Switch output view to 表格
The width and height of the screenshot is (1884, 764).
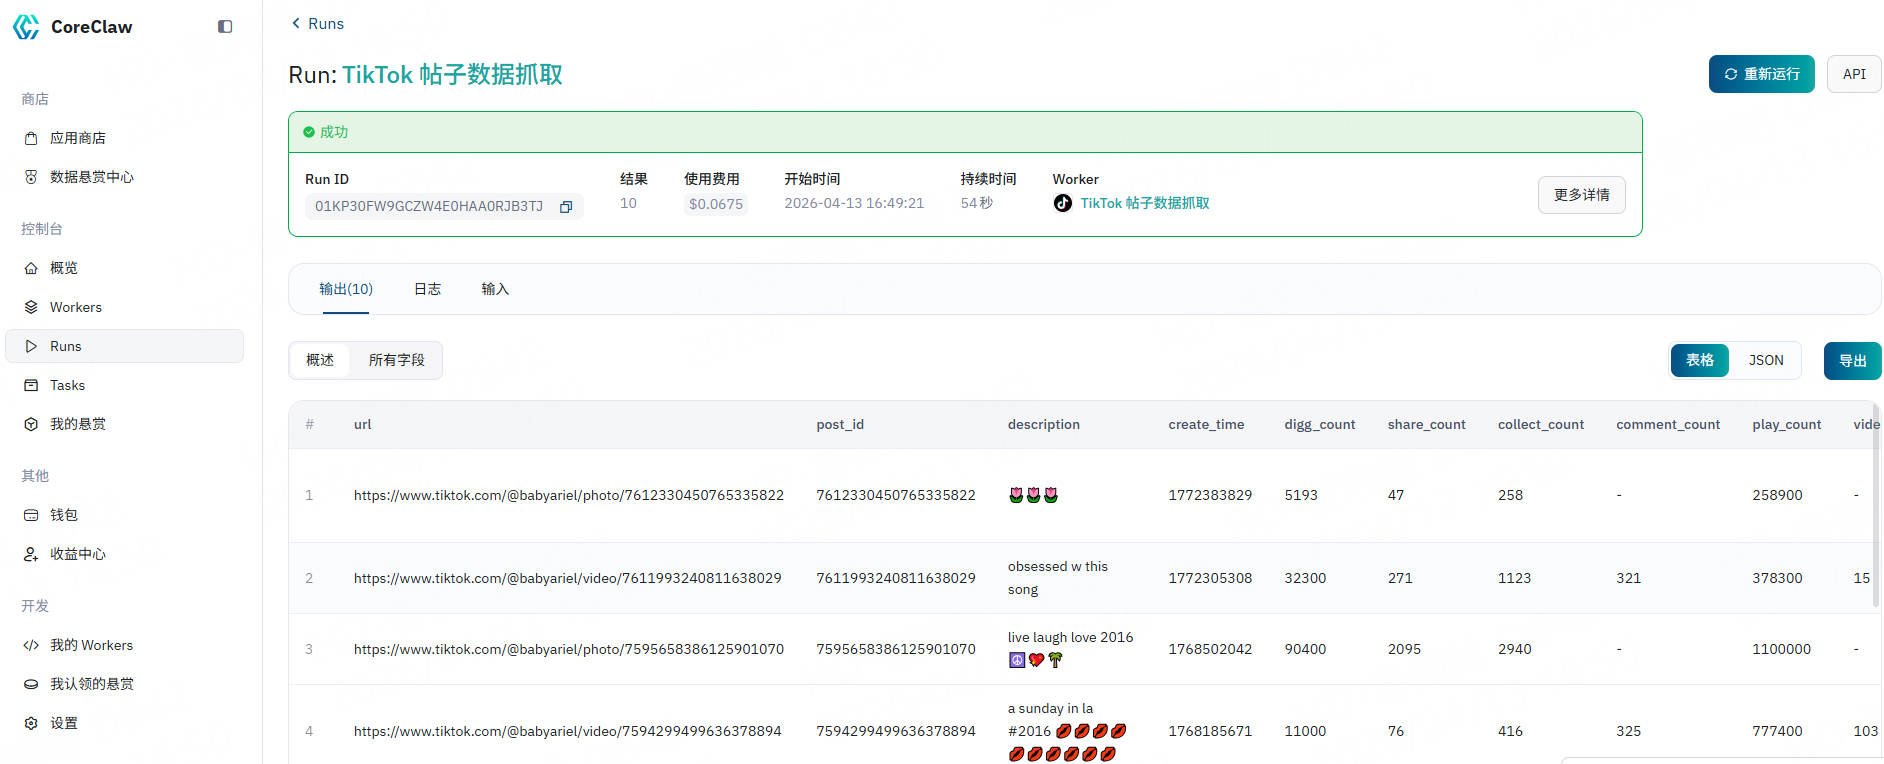point(1699,360)
